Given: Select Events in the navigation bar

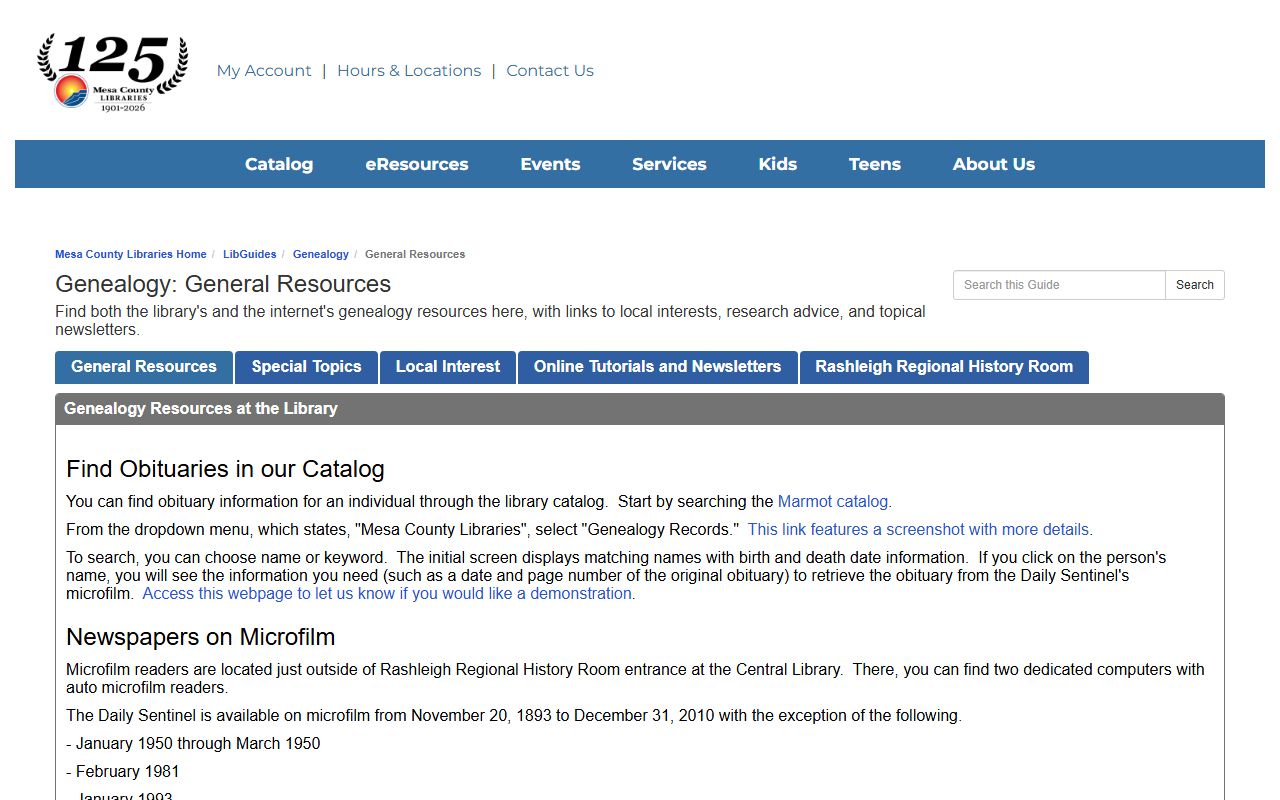Looking at the screenshot, I should pos(550,164).
